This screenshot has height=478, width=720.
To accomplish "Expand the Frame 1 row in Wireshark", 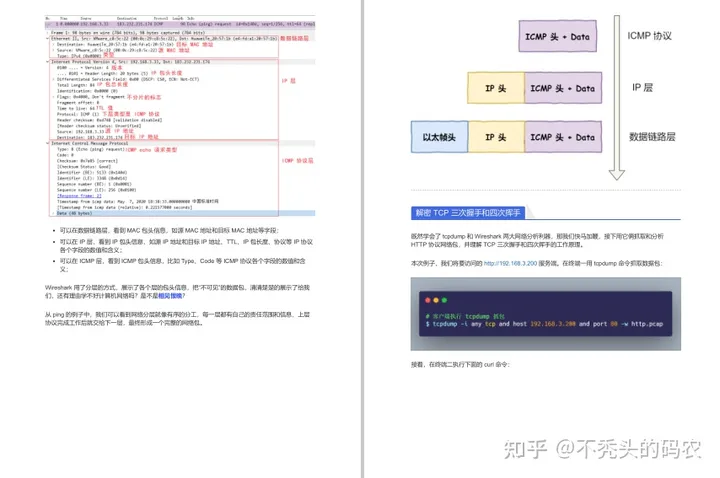I will (48, 33).
